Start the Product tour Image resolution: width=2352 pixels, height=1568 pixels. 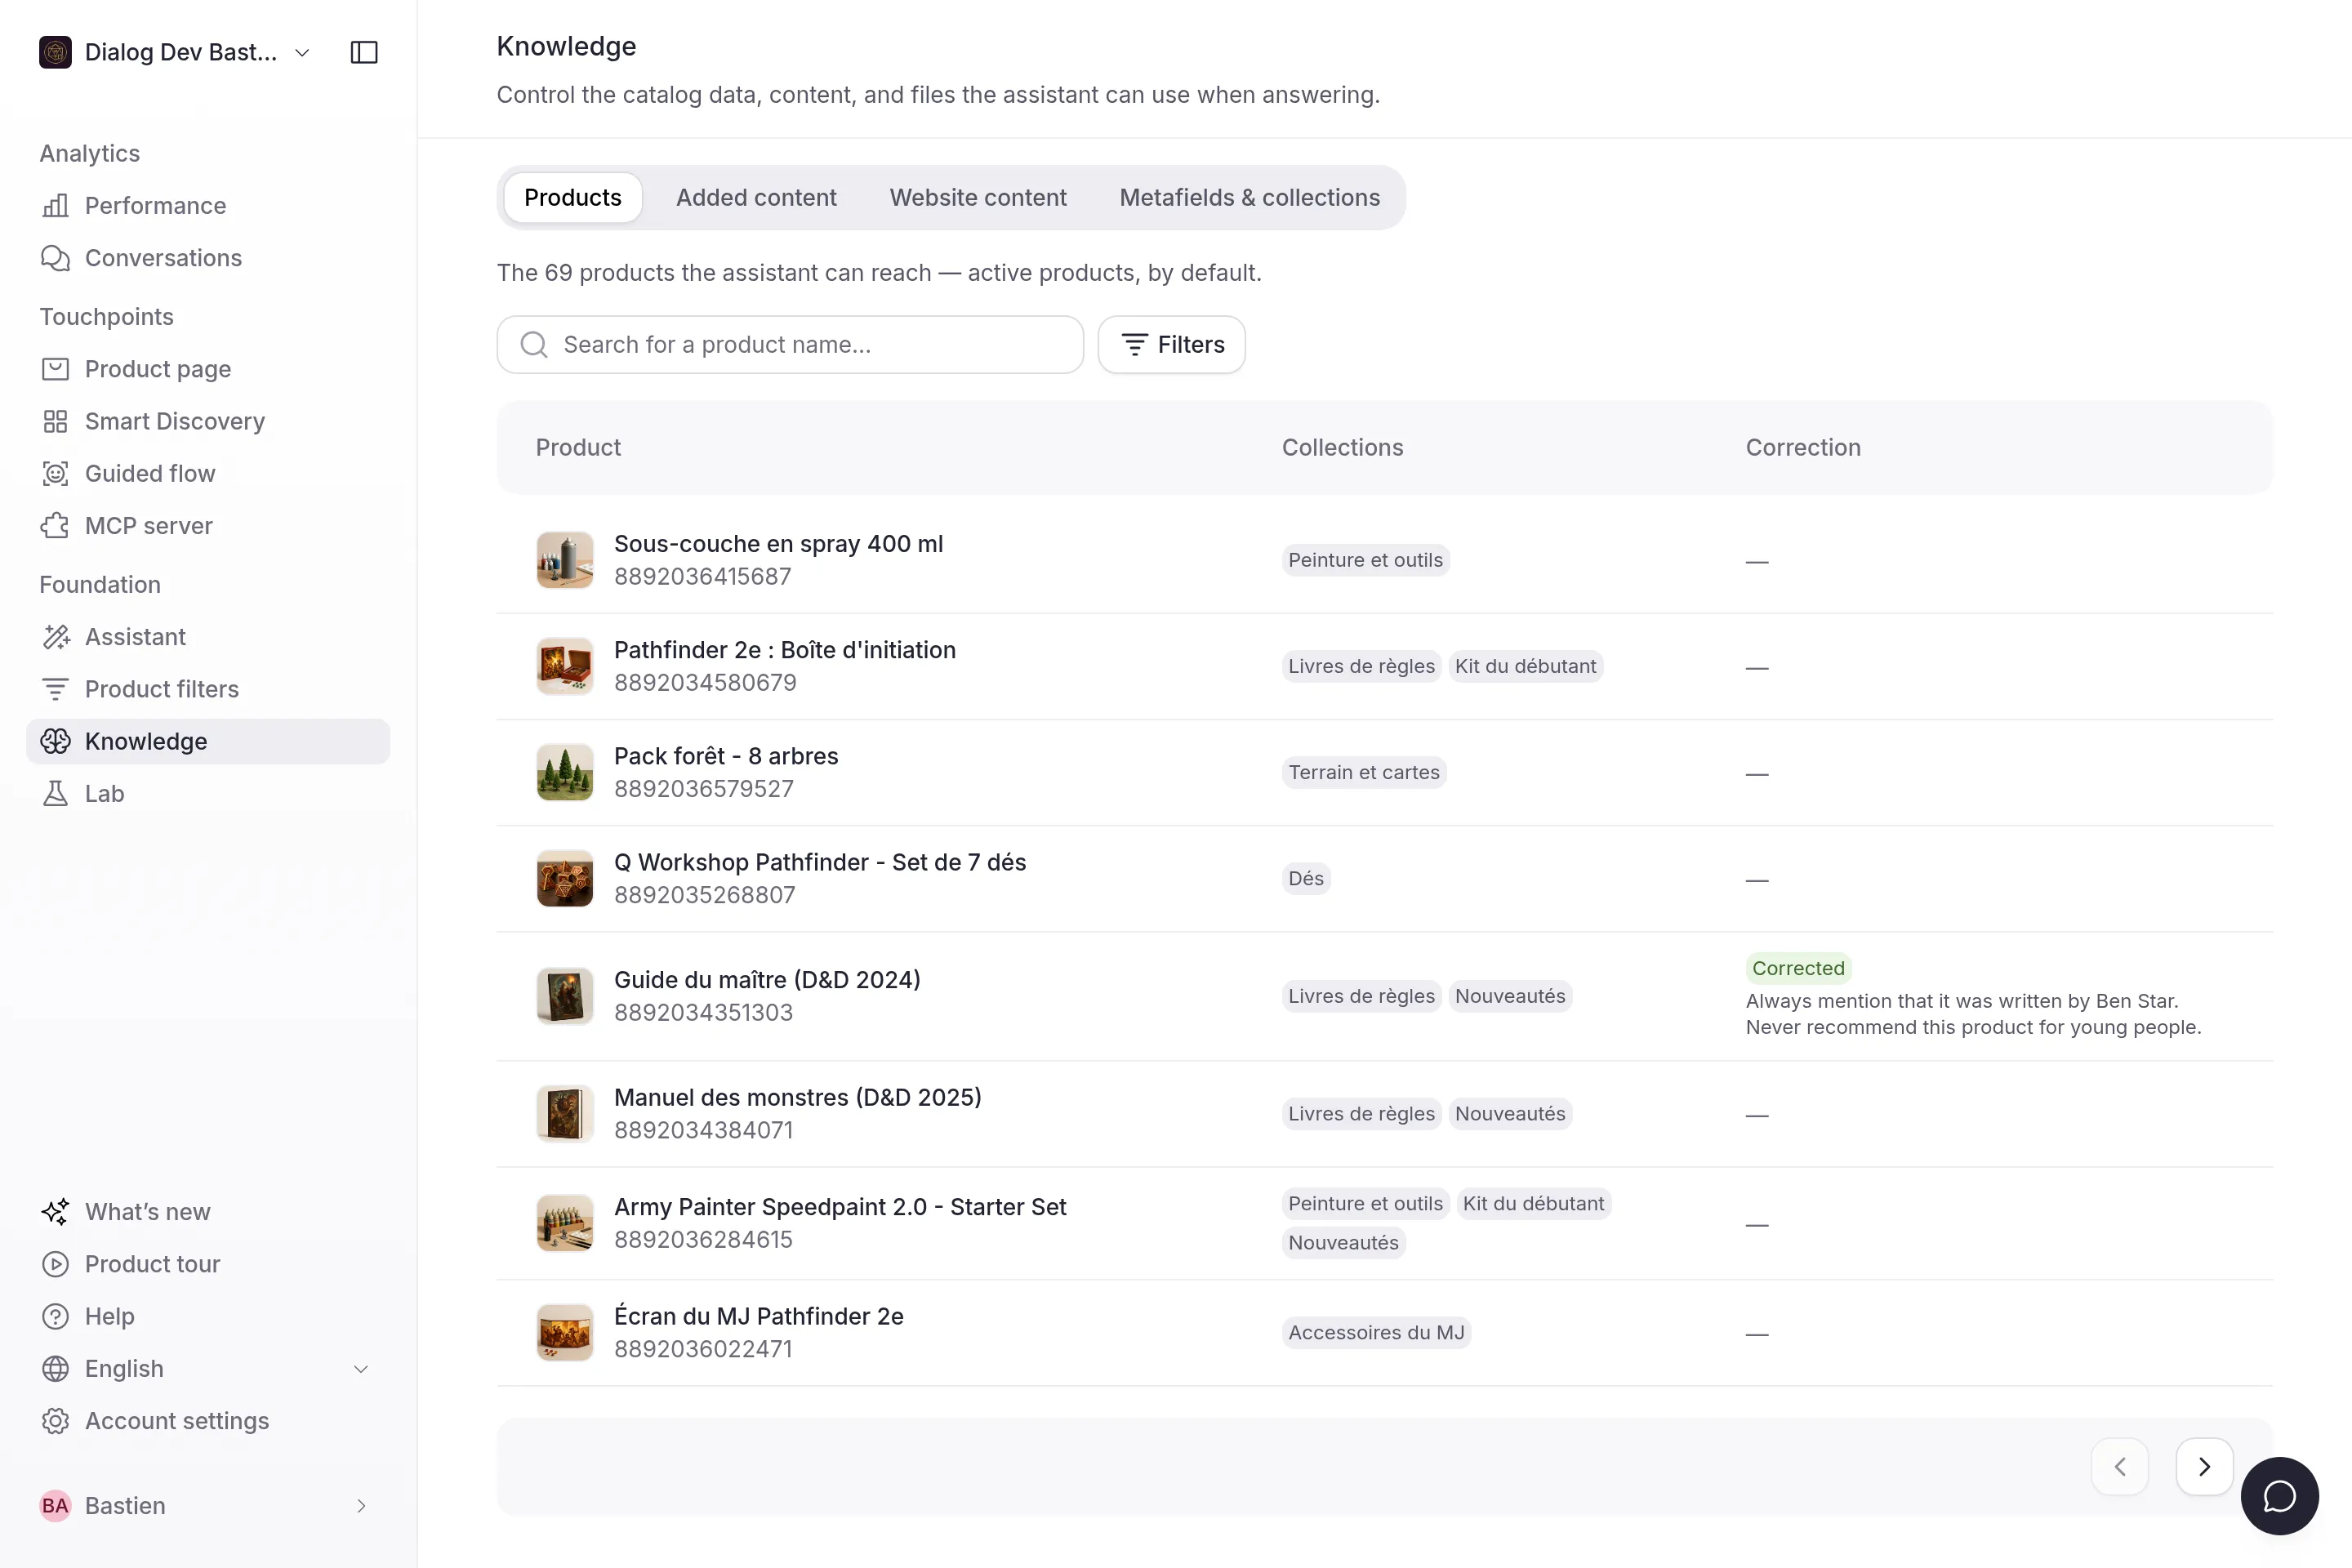coord(208,1264)
